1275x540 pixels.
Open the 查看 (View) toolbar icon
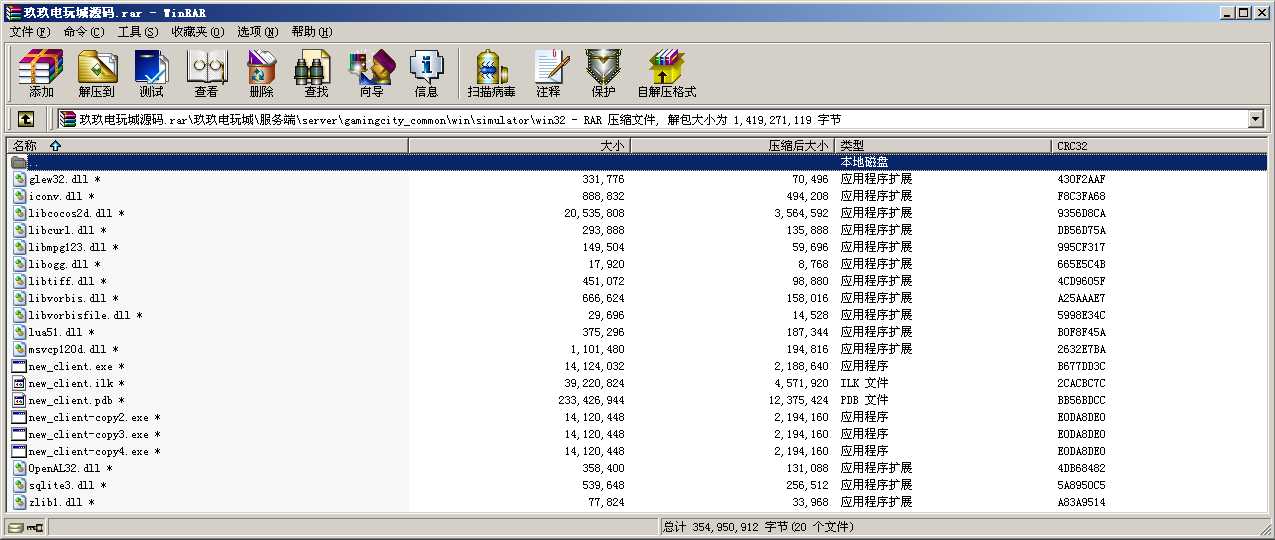206,73
